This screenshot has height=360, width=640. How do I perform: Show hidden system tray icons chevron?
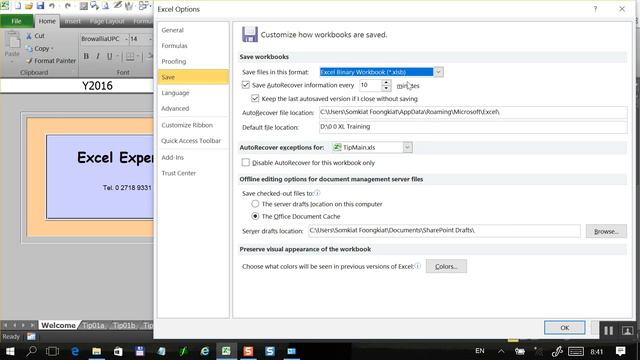click(501, 351)
